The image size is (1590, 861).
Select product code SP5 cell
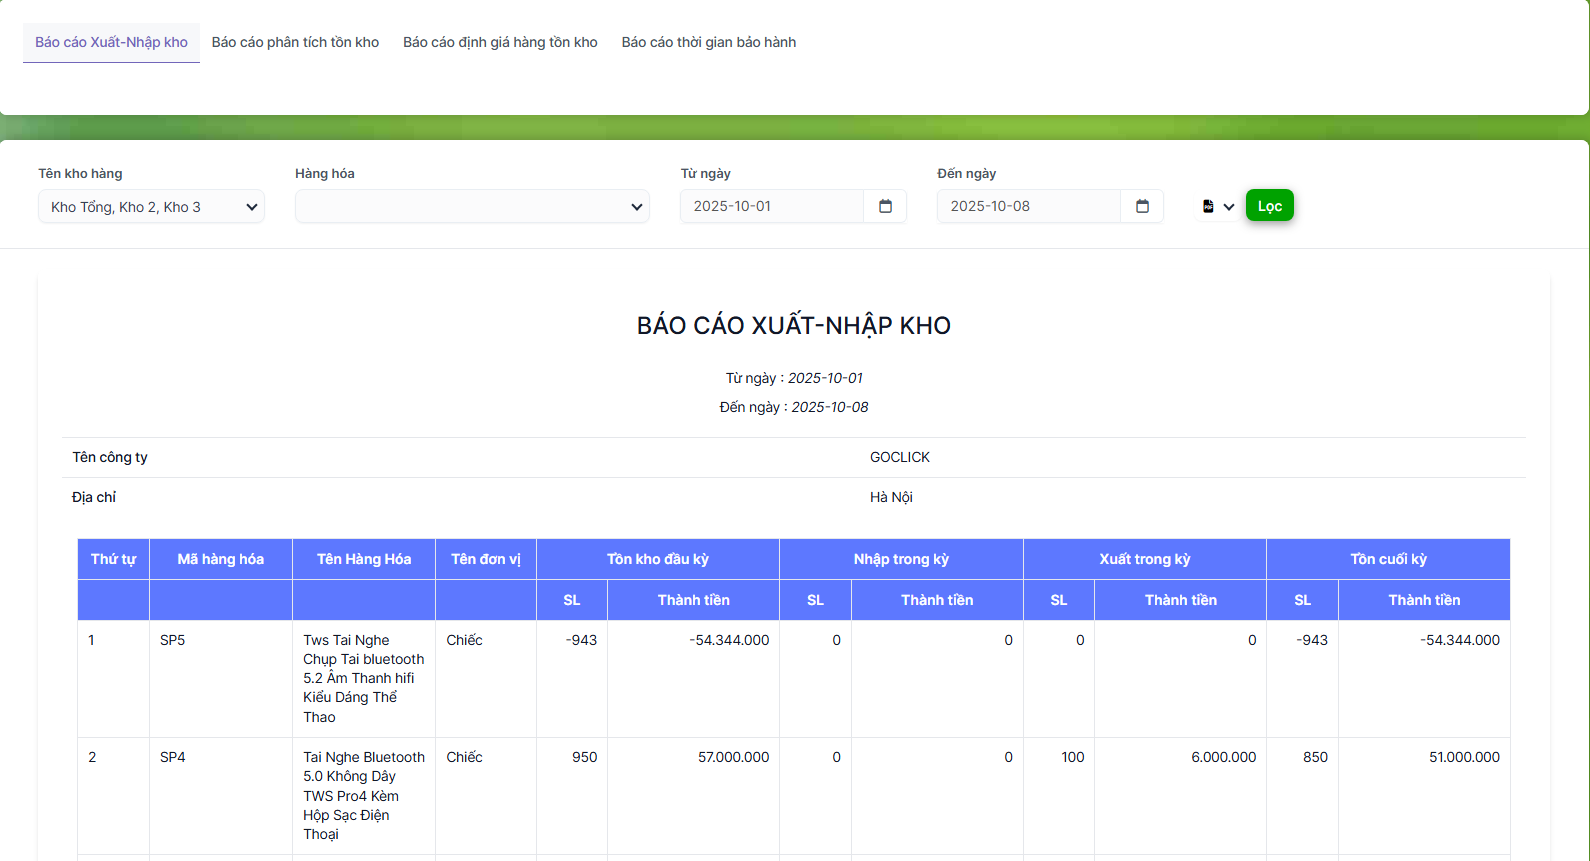(173, 640)
